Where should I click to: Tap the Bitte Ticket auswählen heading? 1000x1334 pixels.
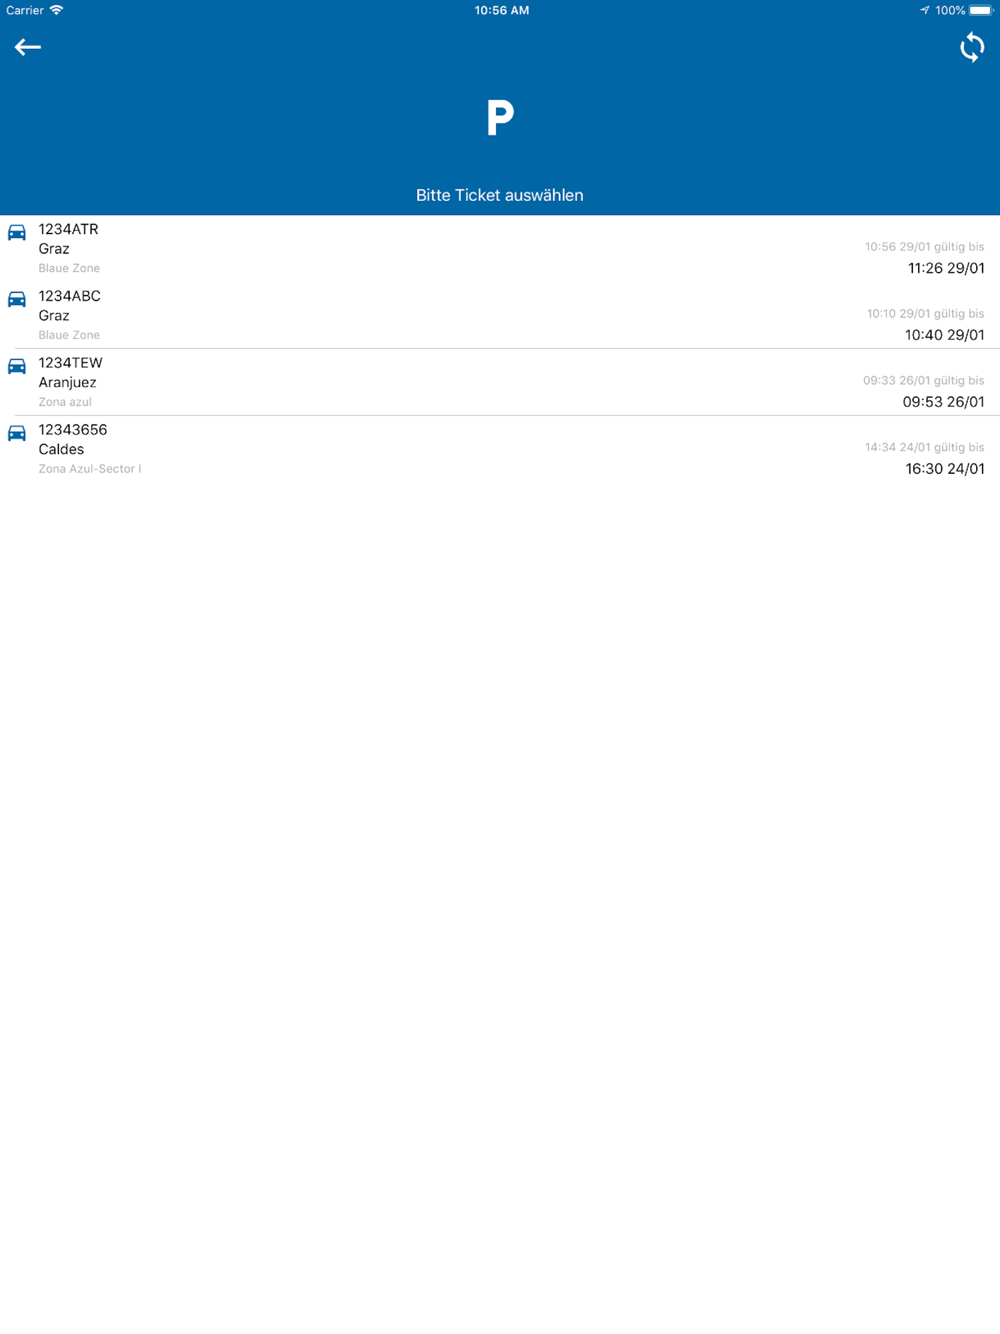pos(500,195)
